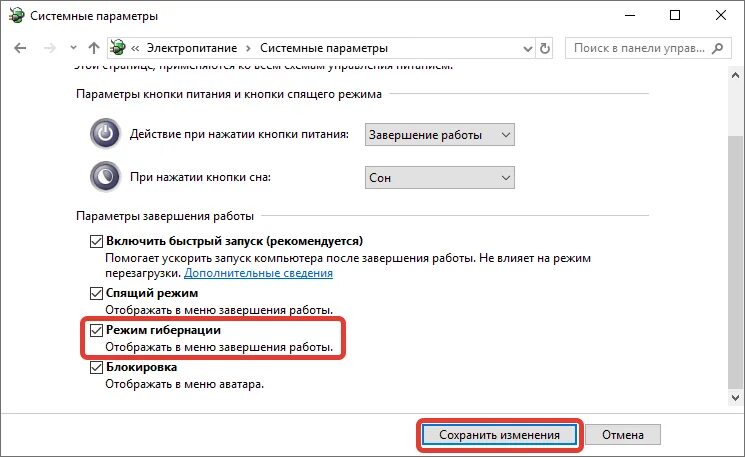This screenshot has width=745, height=457.
Task: Open the Завершение работы dropdown
Action: tap(439, 135)
